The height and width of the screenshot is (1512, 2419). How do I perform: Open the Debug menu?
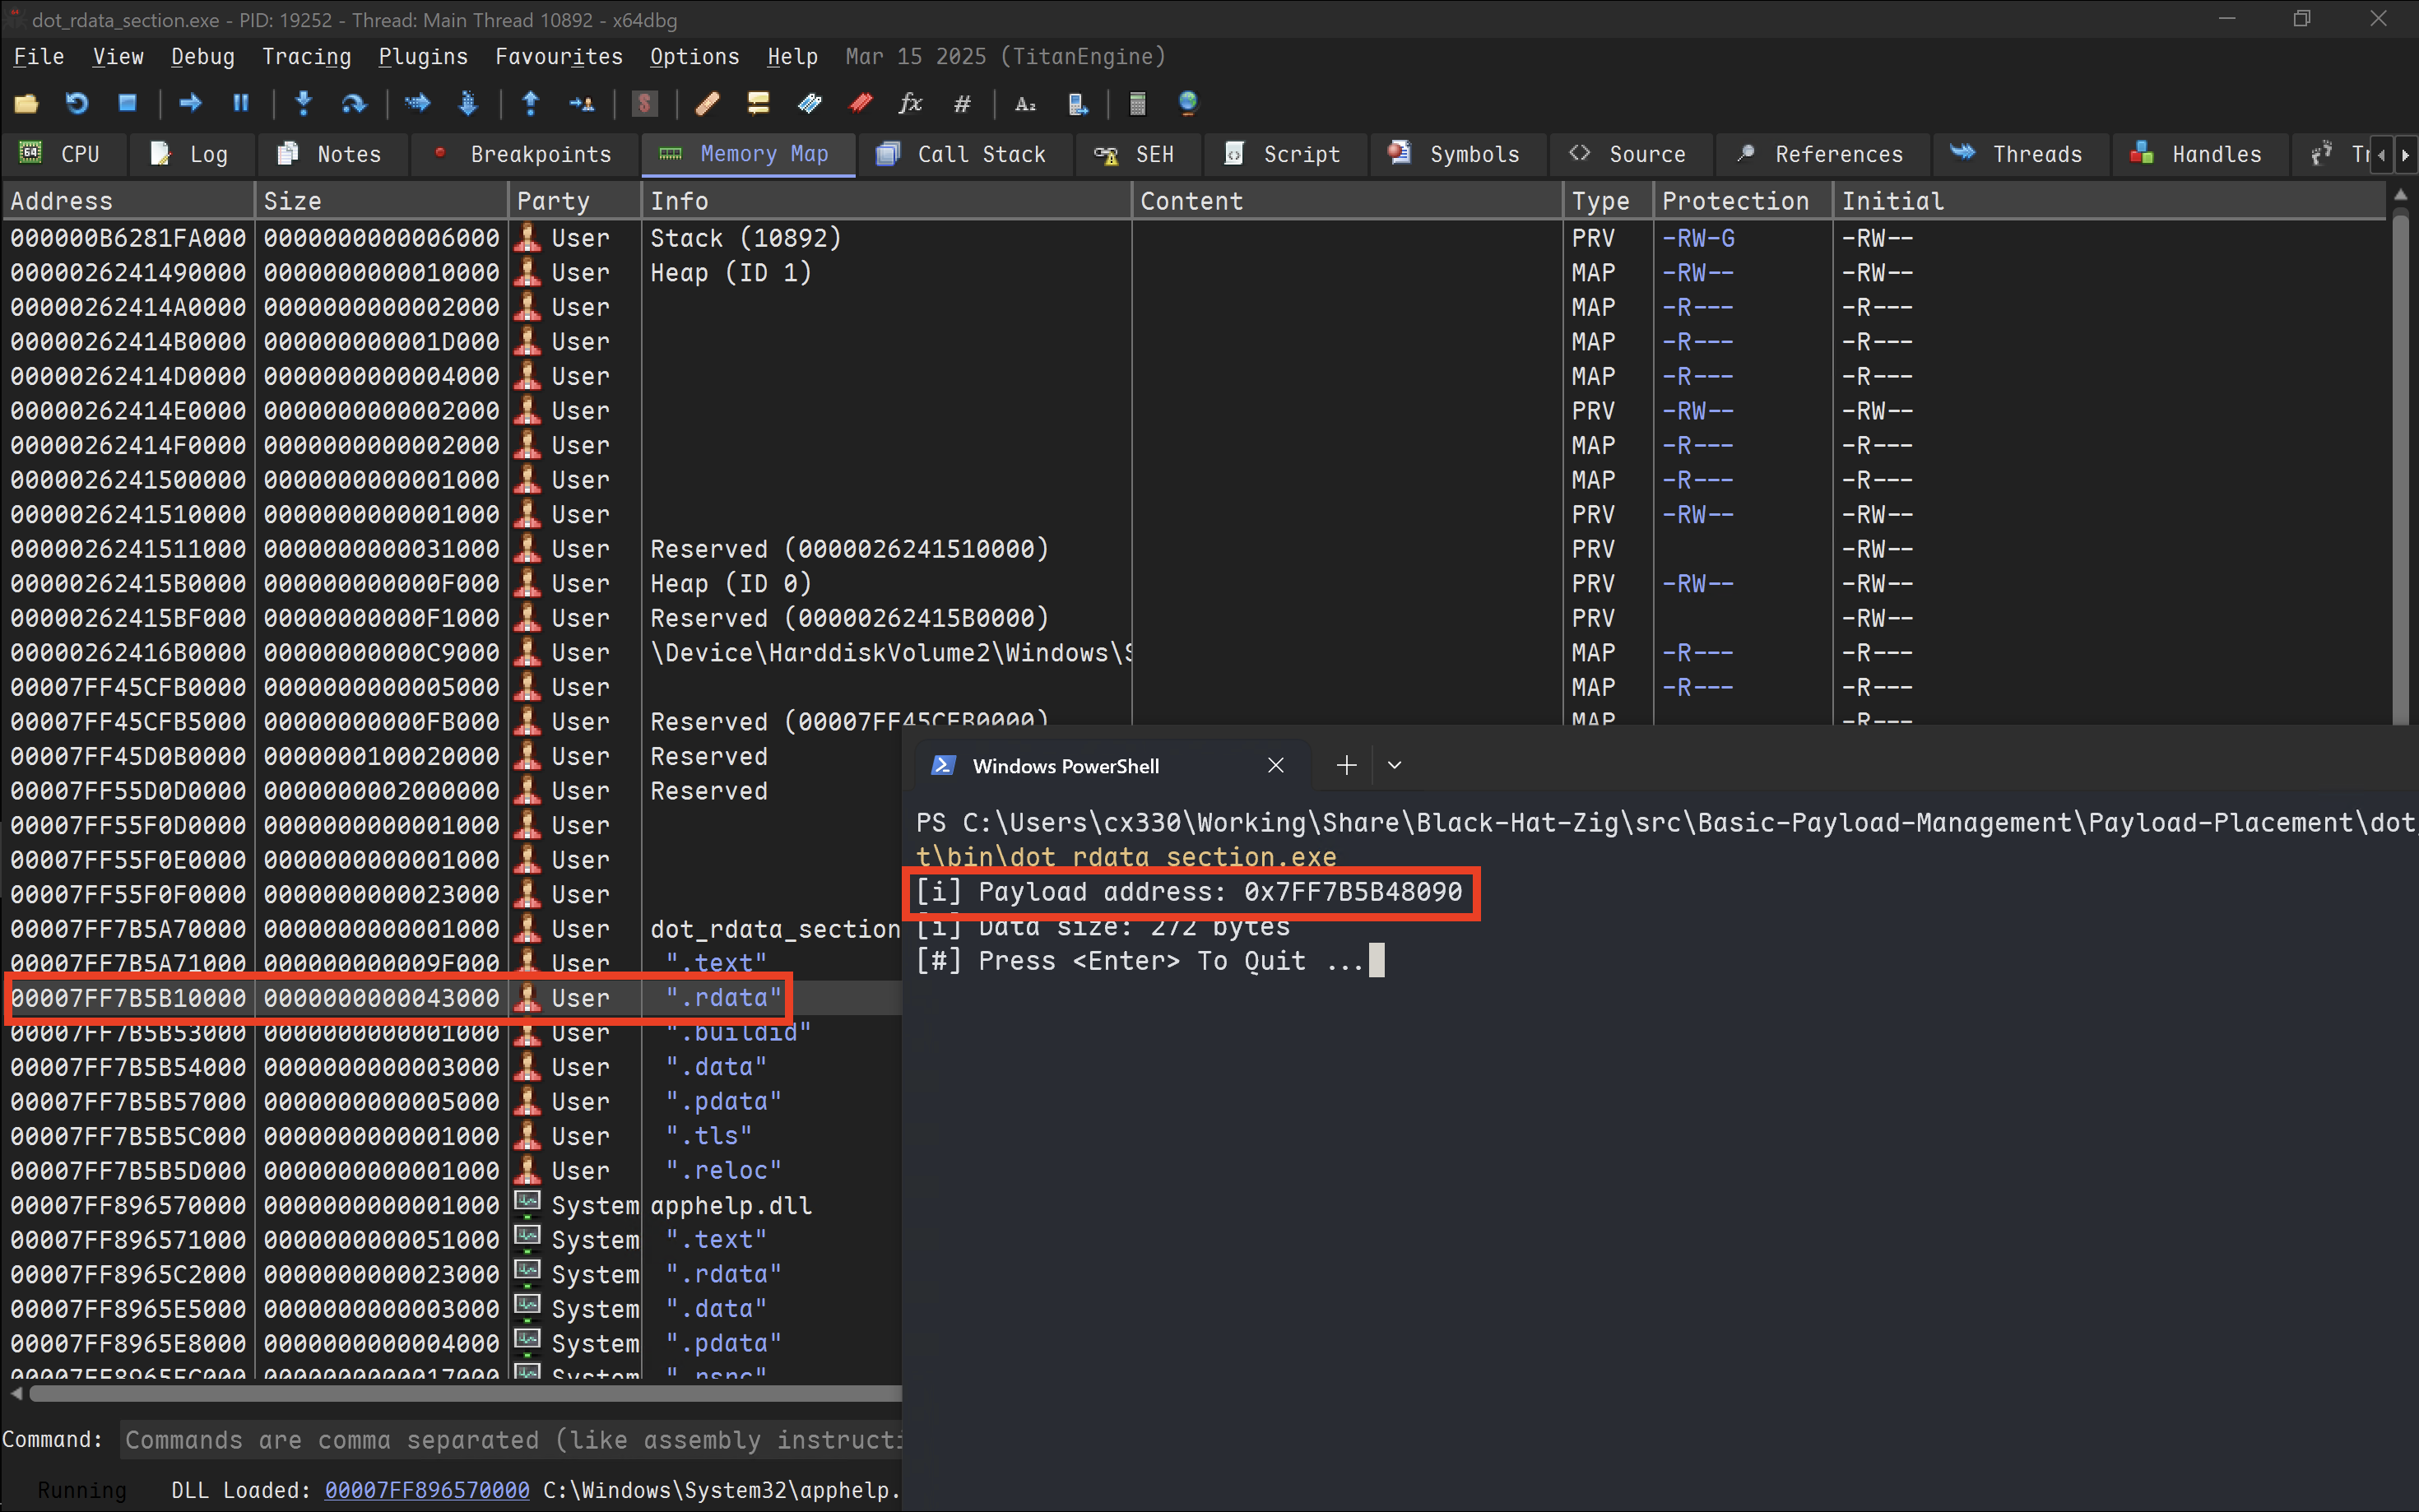tap(203, 57)
